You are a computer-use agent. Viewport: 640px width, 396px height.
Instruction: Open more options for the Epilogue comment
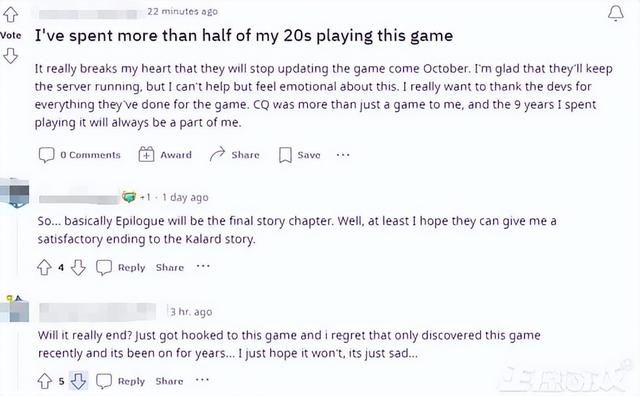click(x=203, y=267)
